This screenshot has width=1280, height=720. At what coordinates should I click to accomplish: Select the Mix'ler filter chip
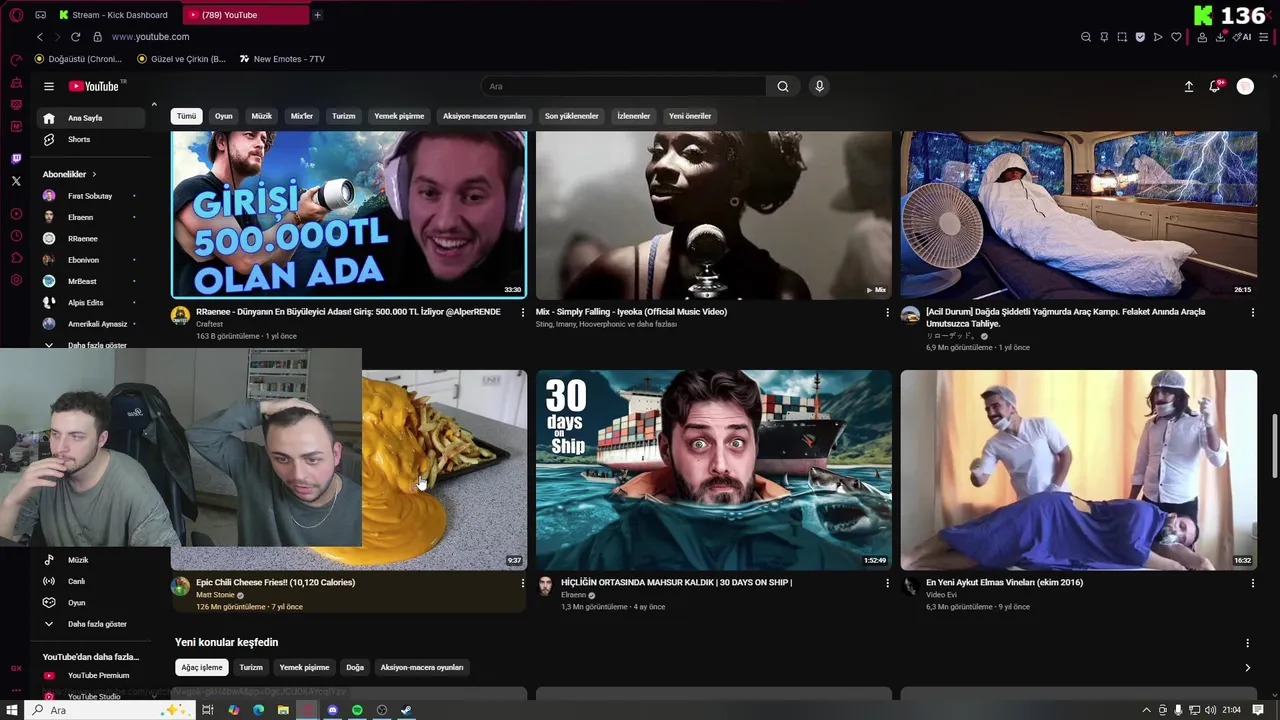point(302,116)
